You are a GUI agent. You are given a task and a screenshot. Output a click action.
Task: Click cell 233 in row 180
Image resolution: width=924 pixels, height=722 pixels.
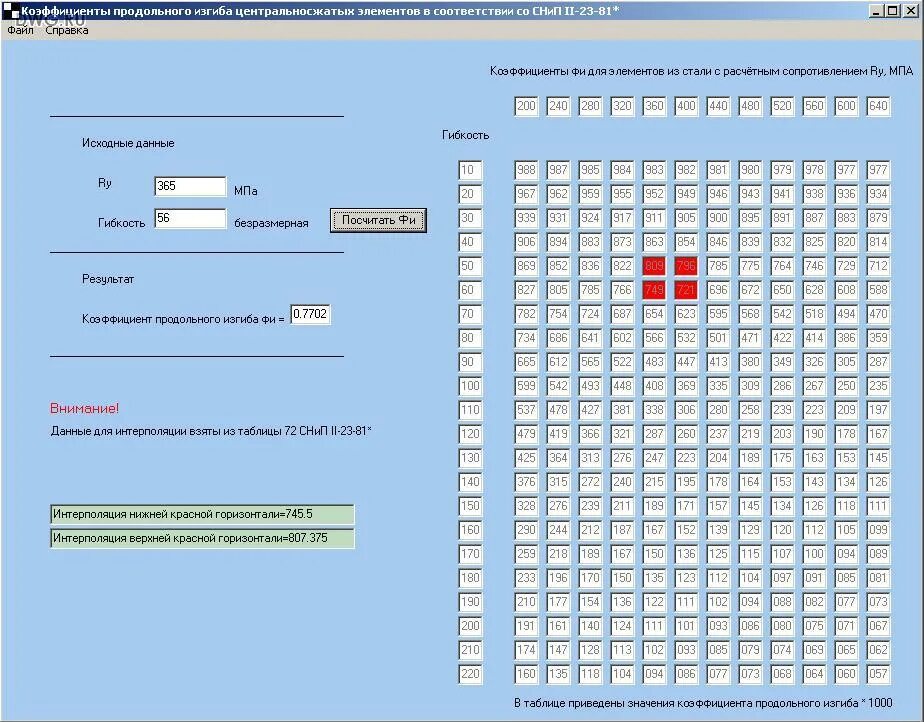coord(526,578)
